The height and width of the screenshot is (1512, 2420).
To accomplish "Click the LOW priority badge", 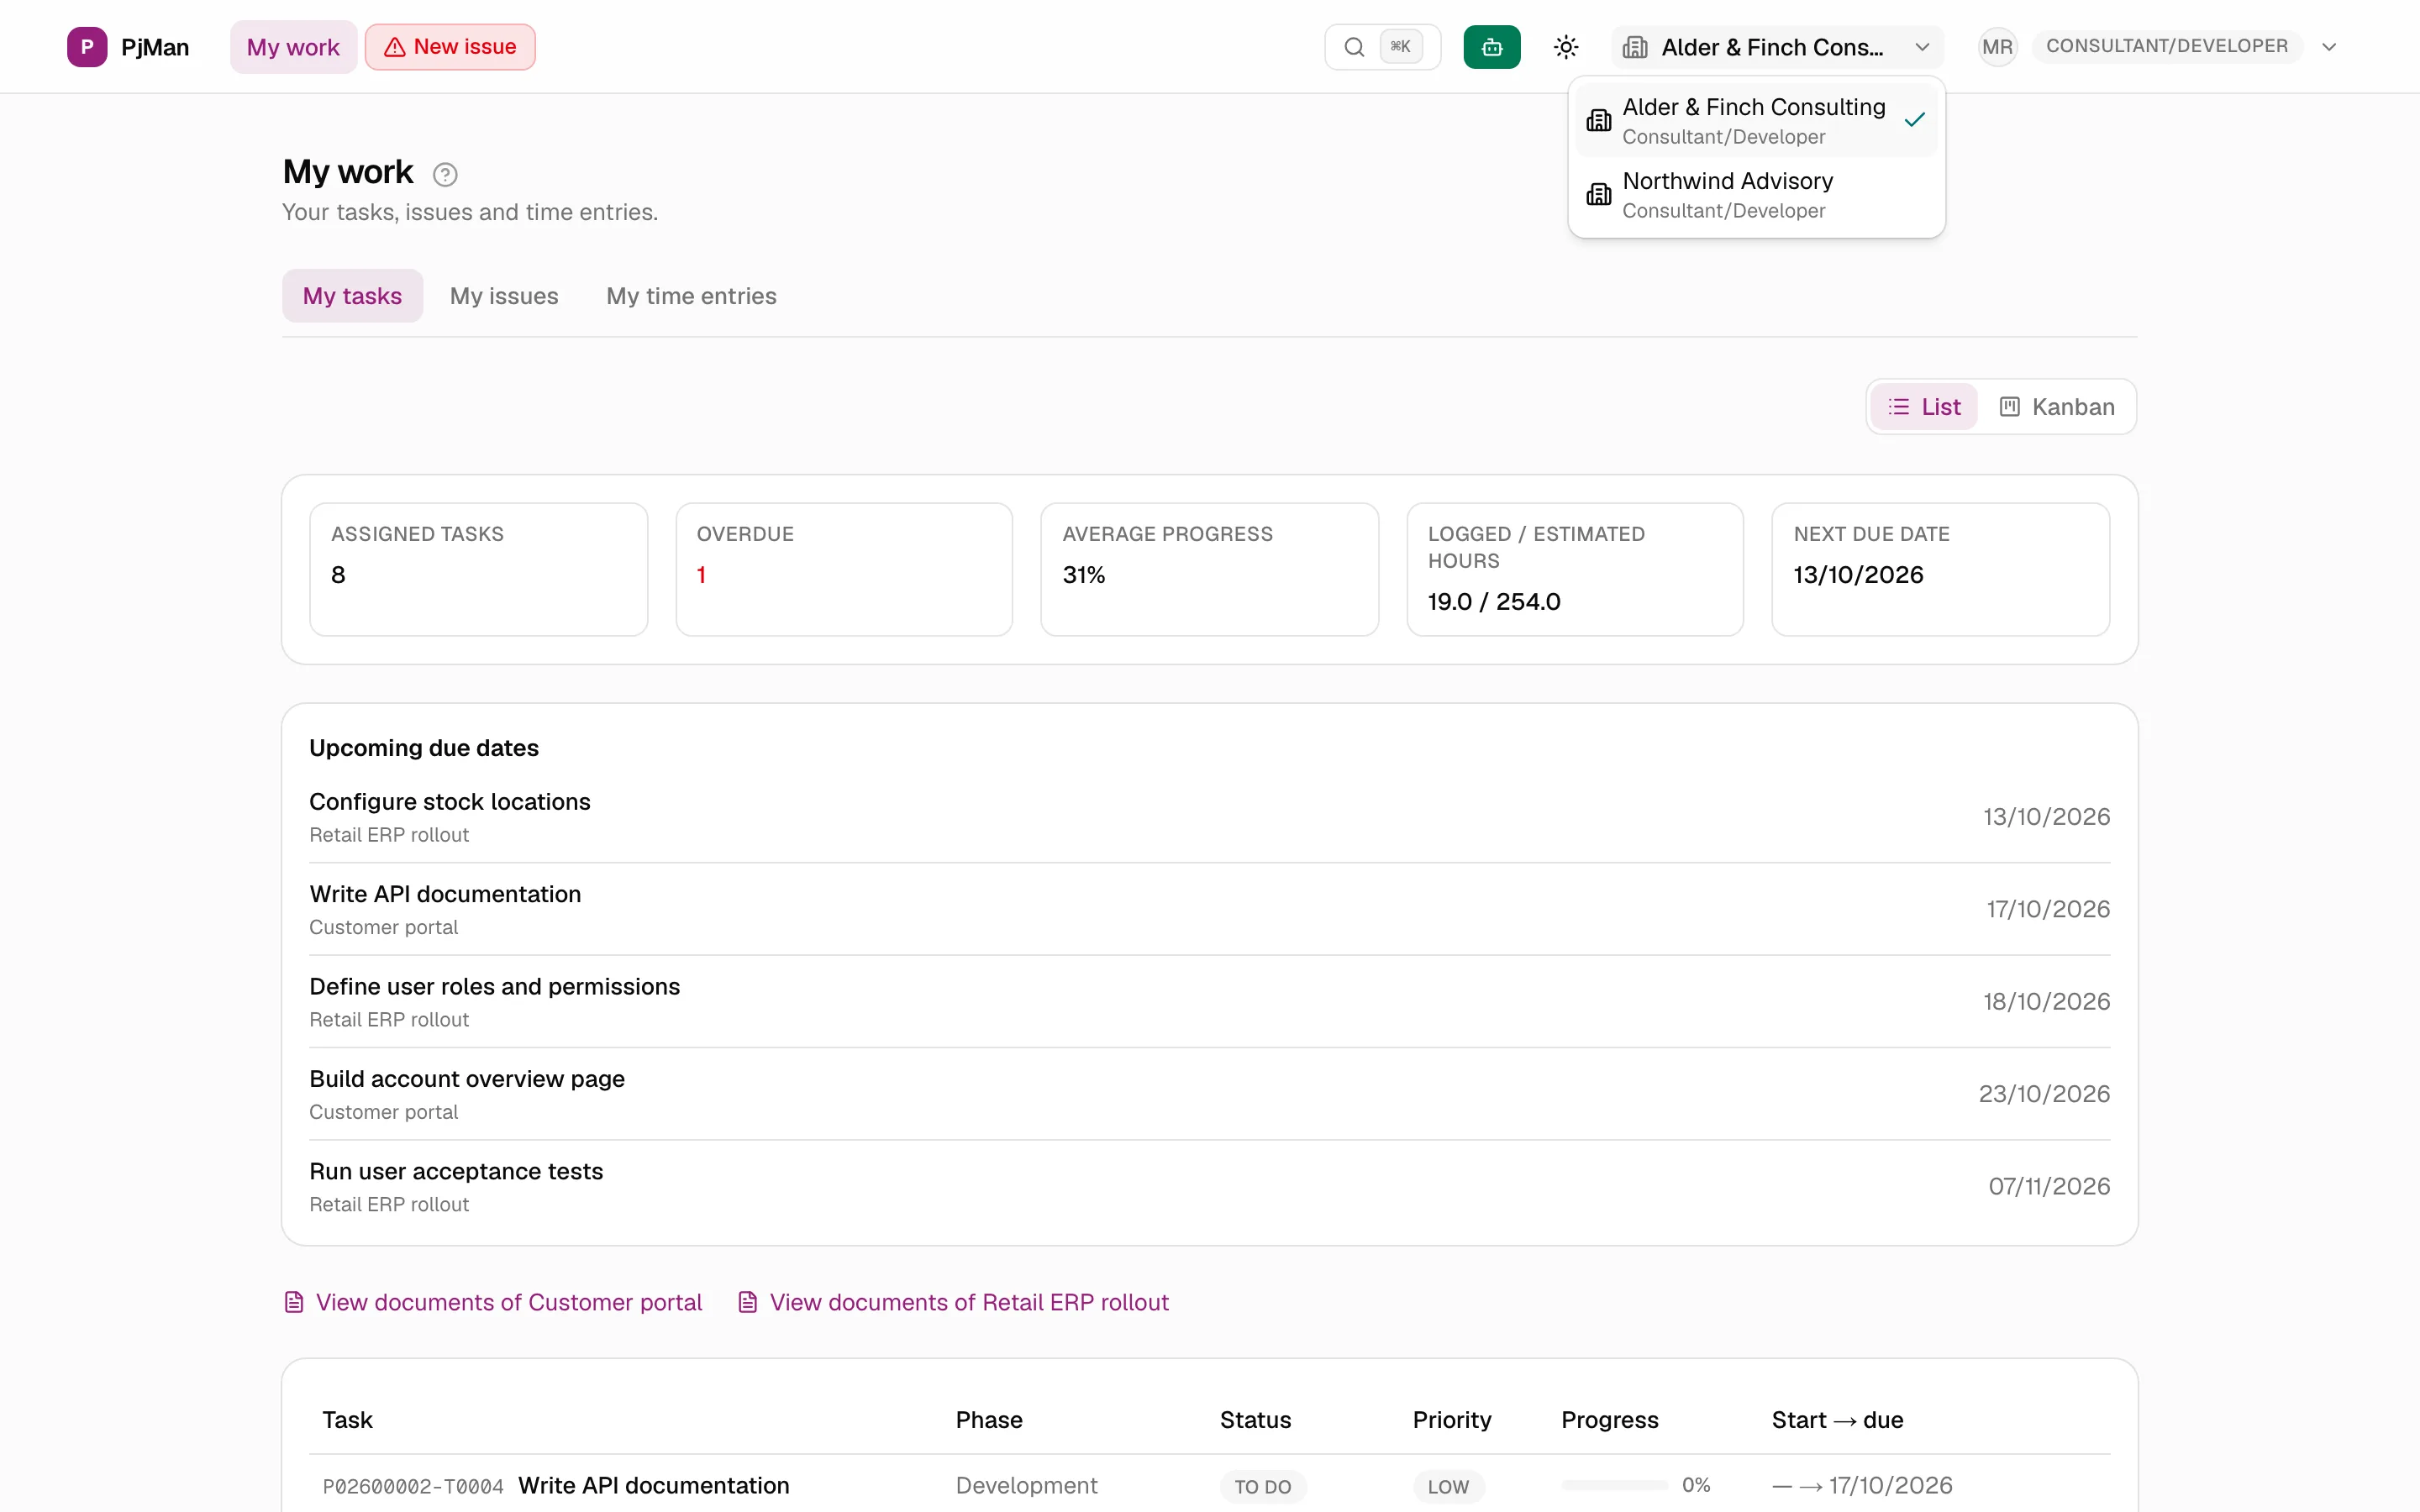I will 1448,1486.
